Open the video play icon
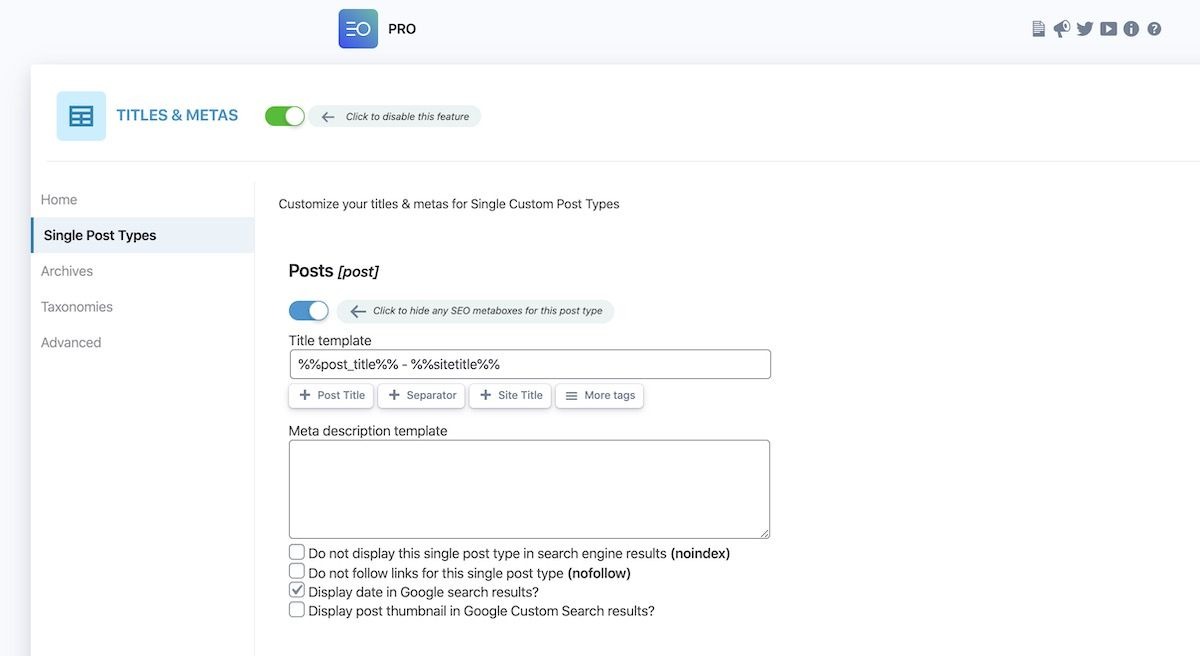 pos(1108,29)
